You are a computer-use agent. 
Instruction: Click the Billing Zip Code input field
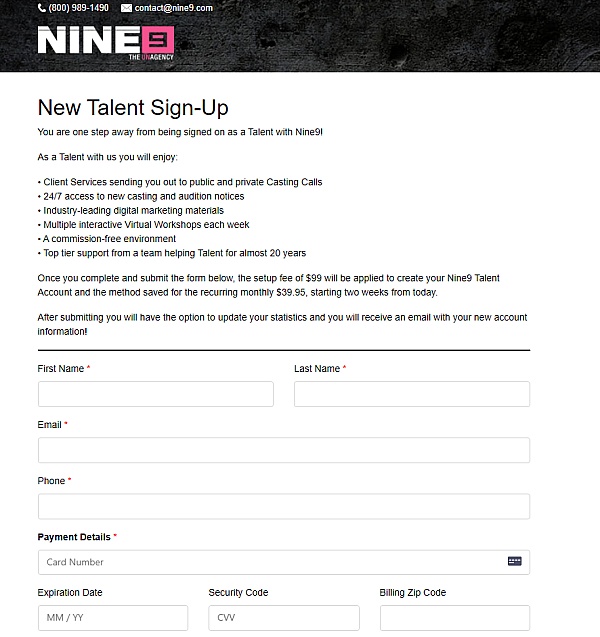[x=454, y=618]
